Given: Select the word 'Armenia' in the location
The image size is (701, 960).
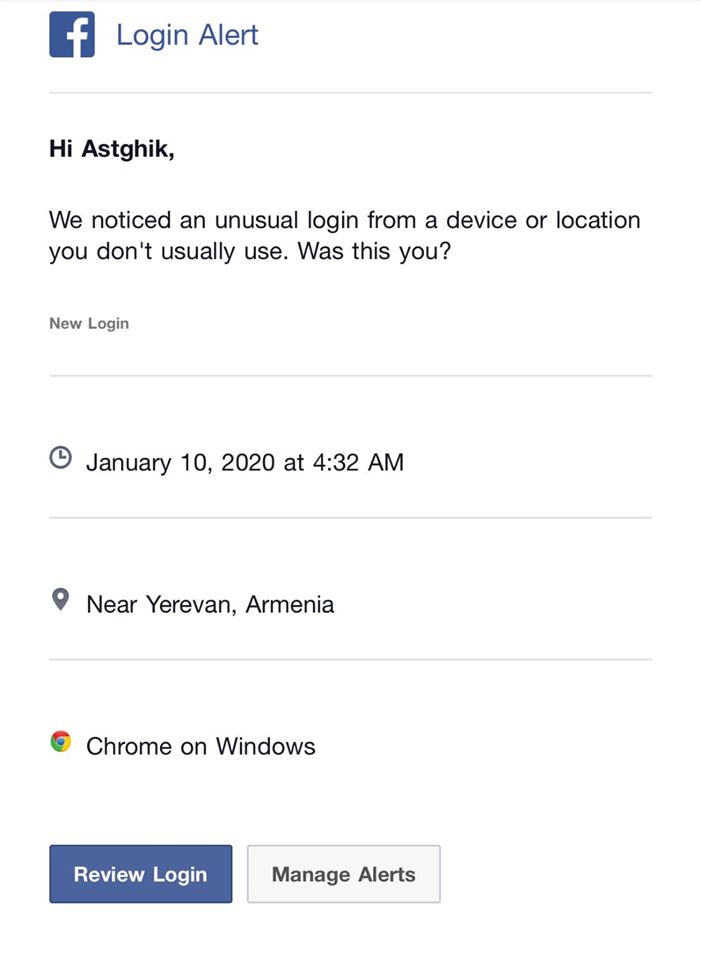Looking at the screenshot, I should click(290, 605).
